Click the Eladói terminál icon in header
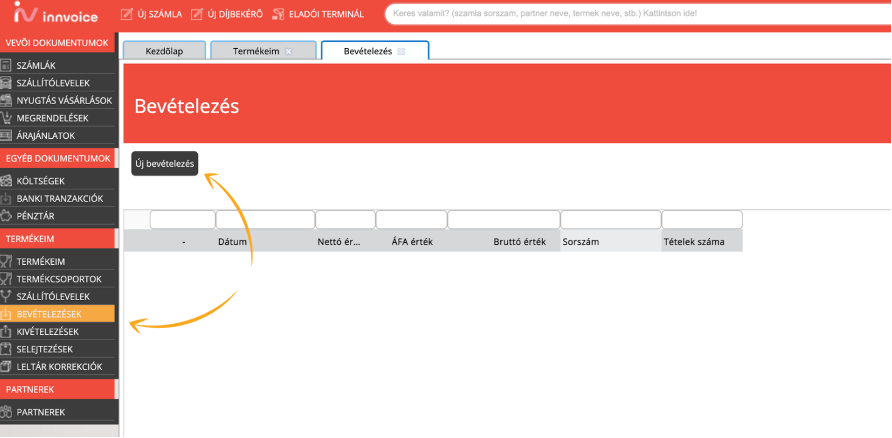 [x=278, y=14]
